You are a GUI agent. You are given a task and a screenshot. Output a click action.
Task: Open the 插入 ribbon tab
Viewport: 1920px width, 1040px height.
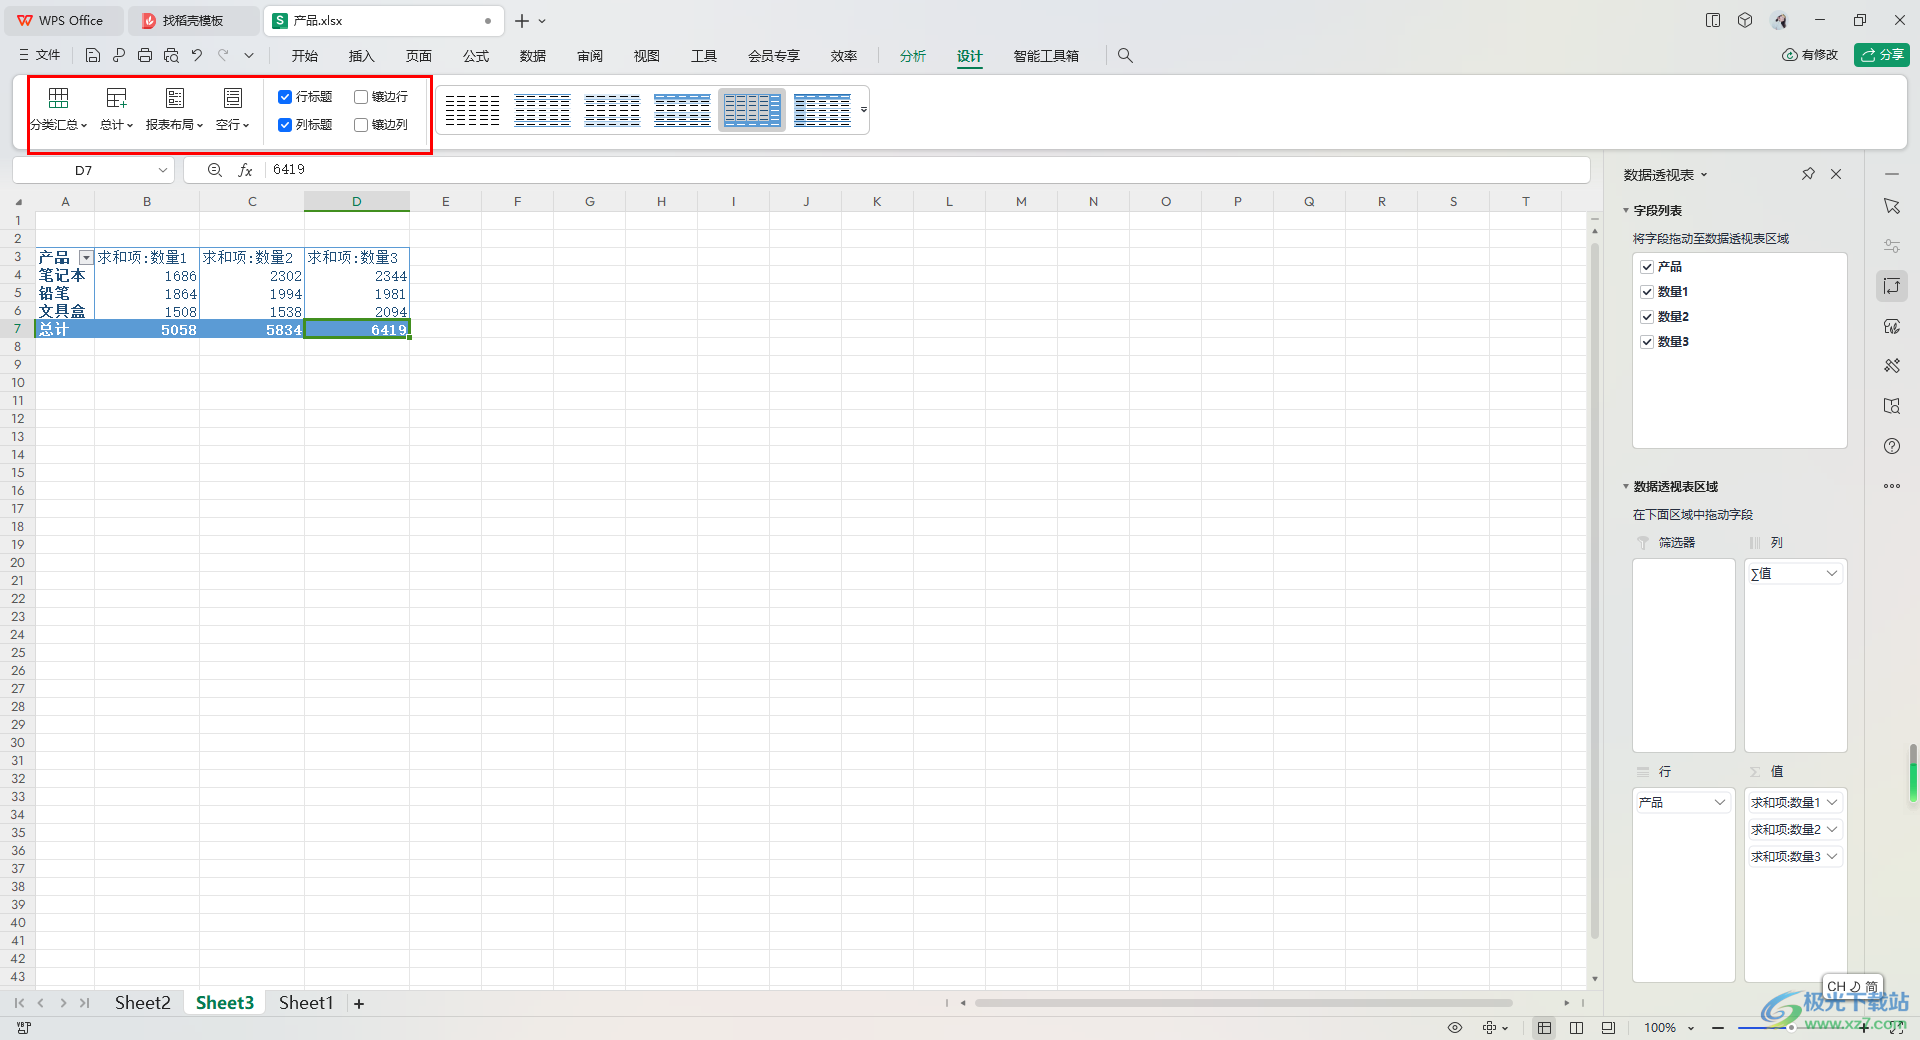(362, 56)
